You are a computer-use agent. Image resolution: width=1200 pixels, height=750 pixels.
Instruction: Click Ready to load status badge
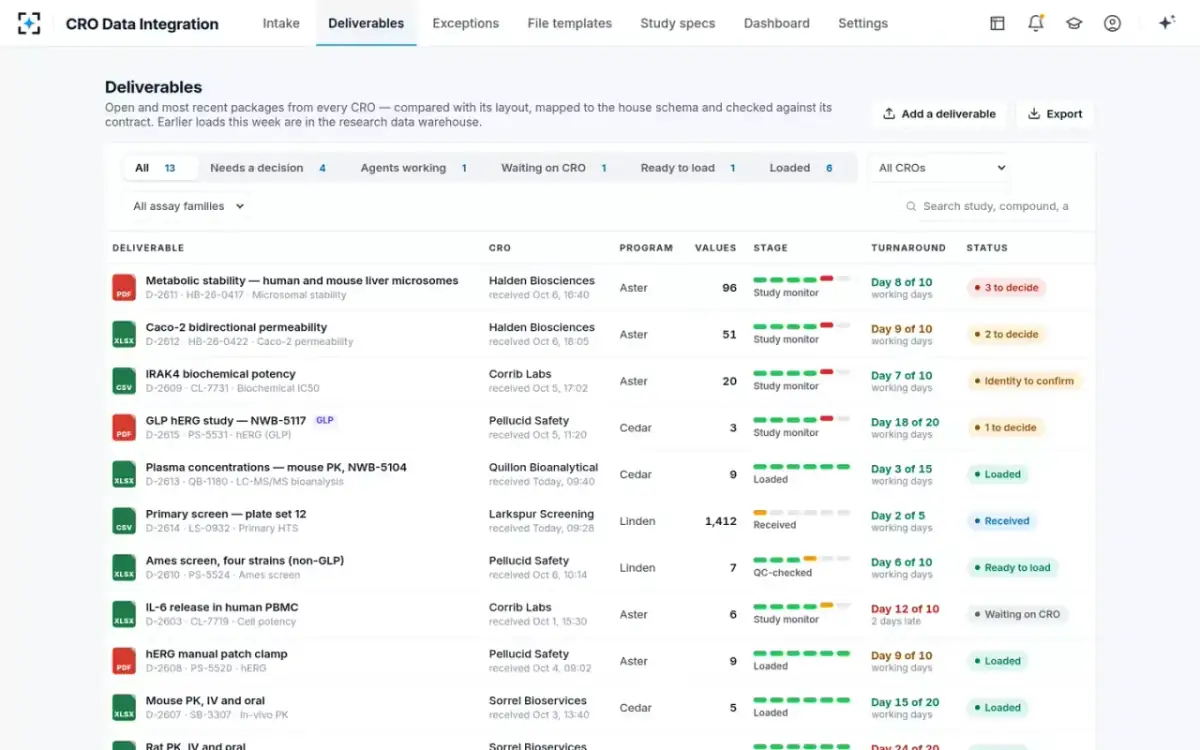tap(1012, 568)
